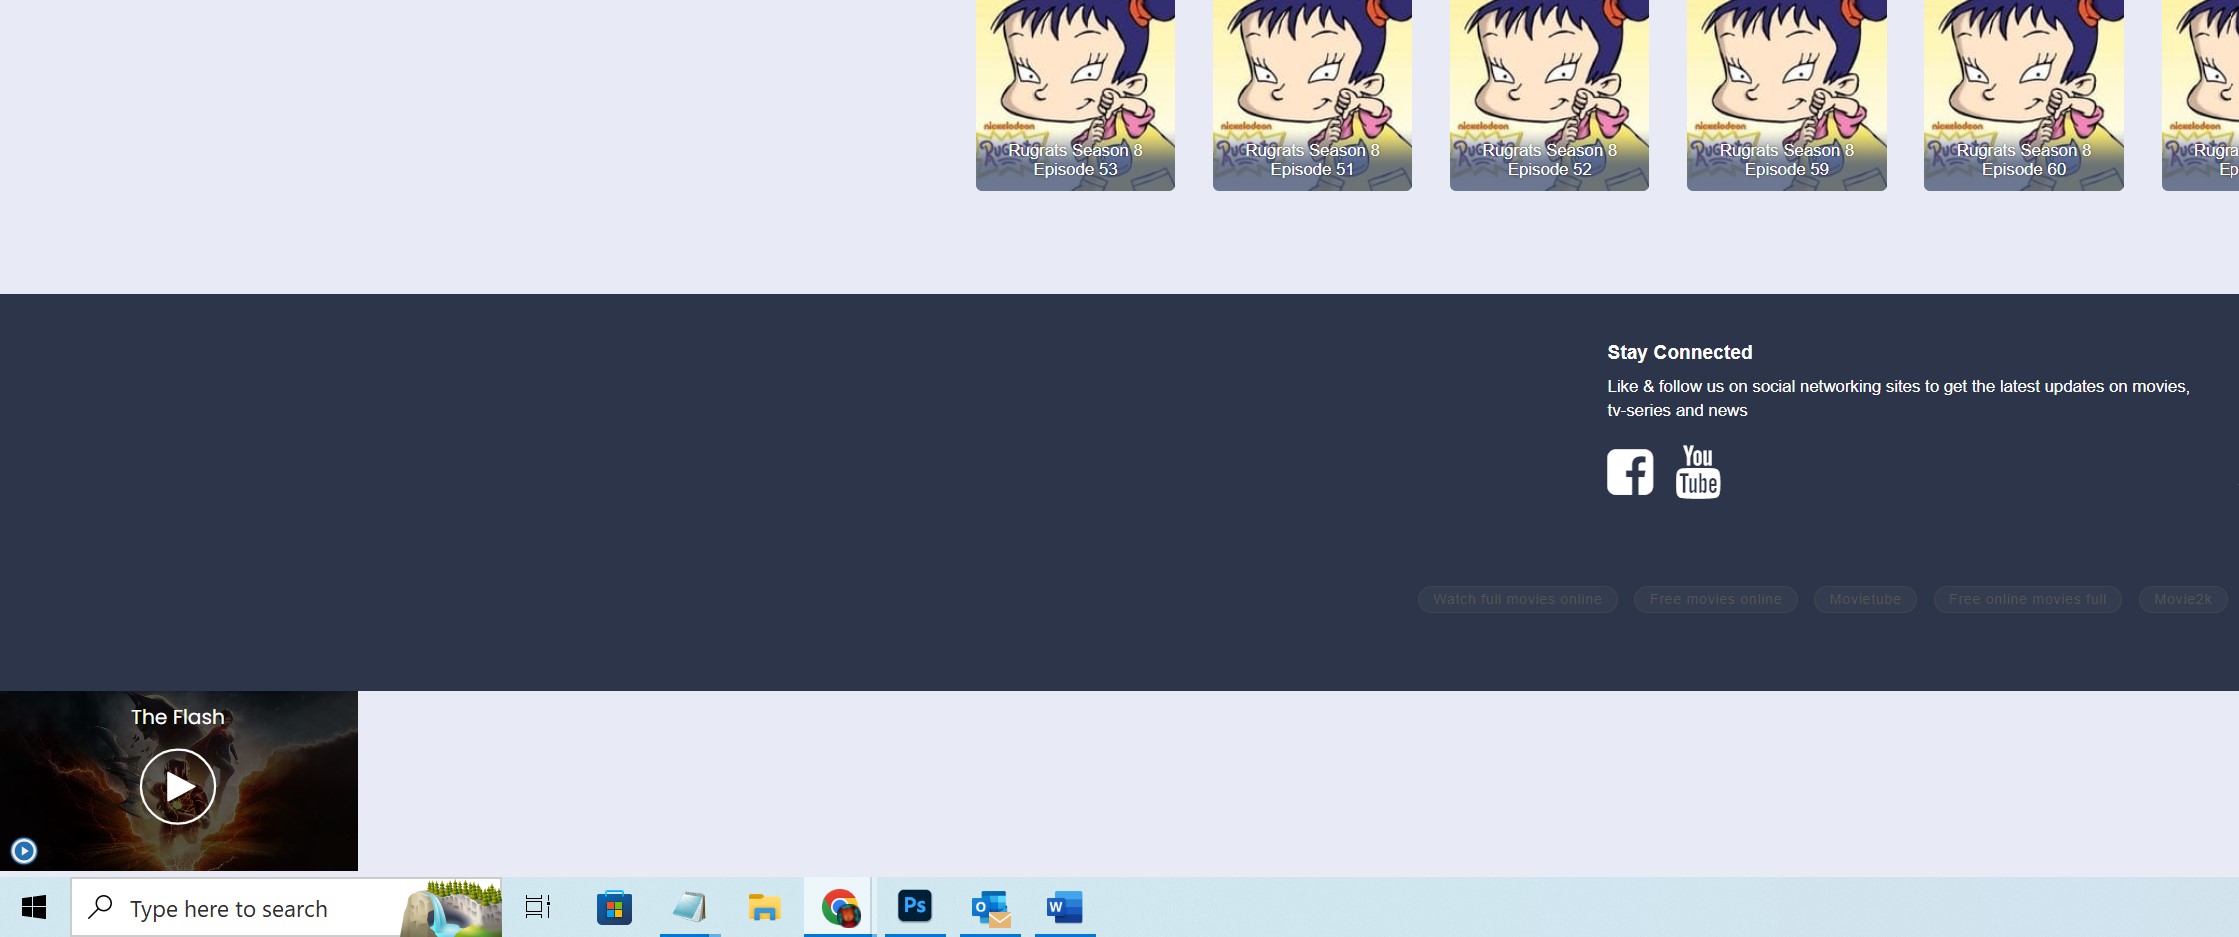Click the 'Free online movies full' tag

[2027, 599]
